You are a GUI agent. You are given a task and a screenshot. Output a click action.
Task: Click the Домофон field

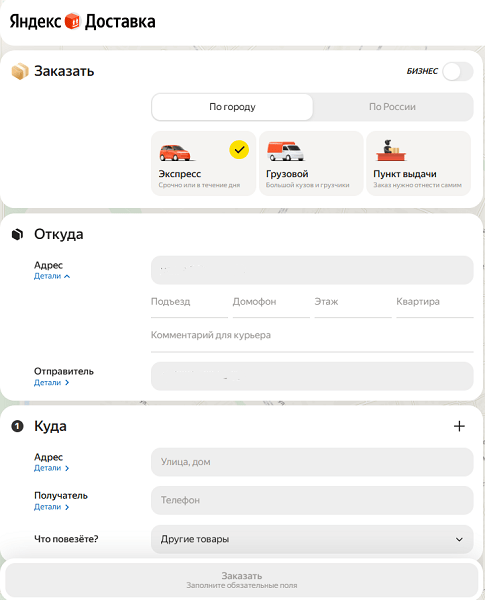[x=271, y=306]
